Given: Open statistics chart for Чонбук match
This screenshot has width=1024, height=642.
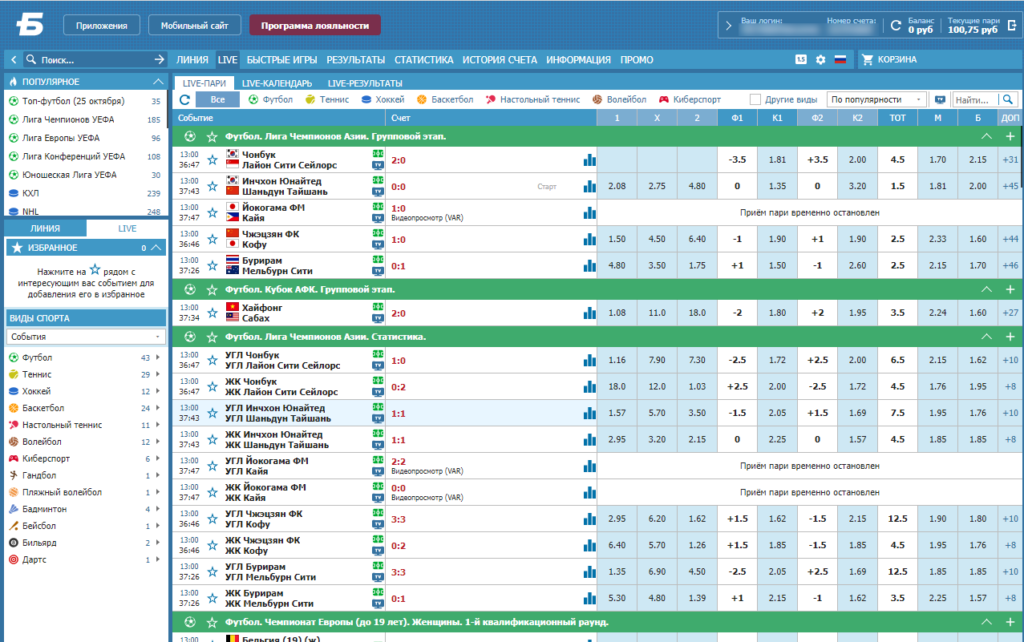Looking at the screenshot, I should (589, 160).
